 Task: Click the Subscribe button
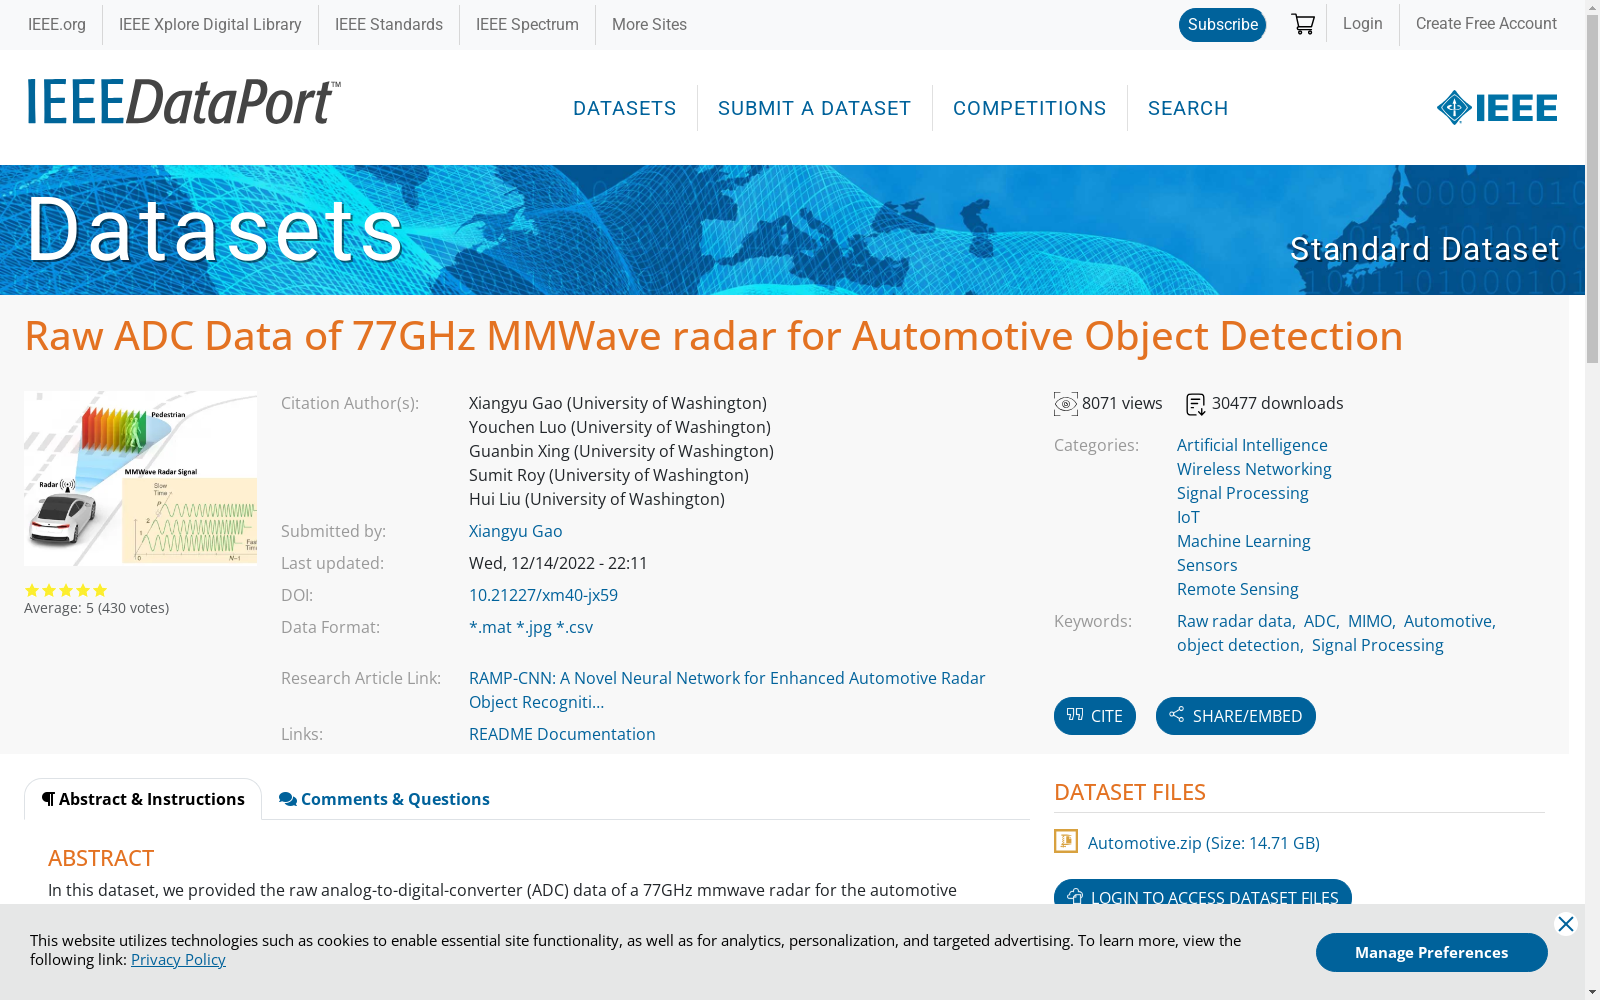[1222, 25]
